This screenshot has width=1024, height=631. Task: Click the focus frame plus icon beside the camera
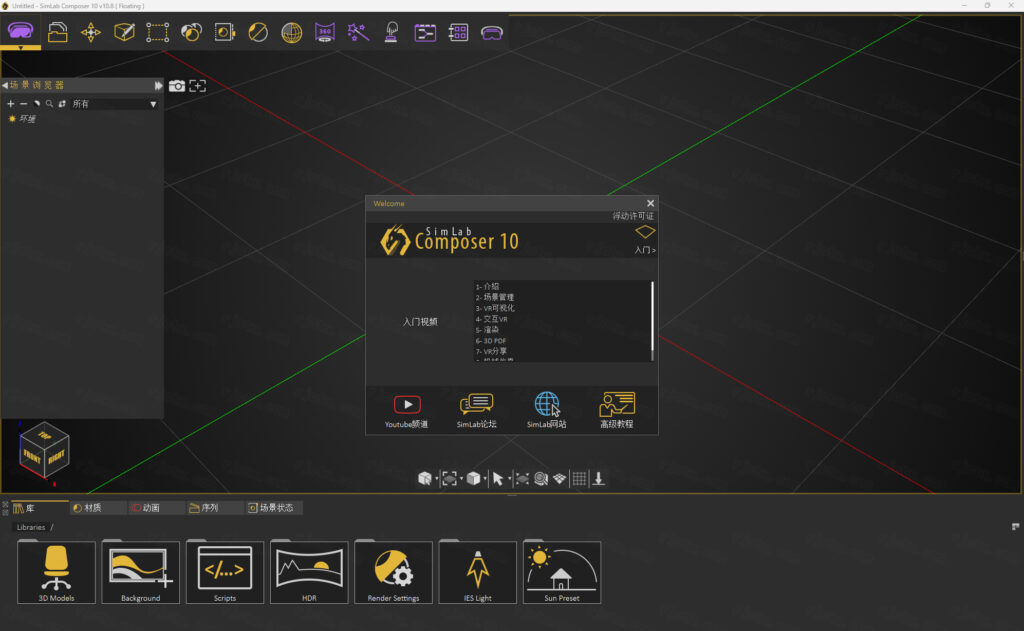coord(197,86)
